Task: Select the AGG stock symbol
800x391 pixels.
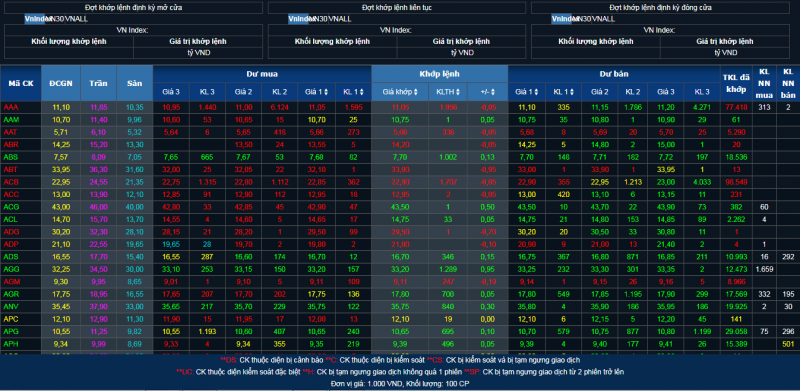Action: (x=11, y=269)
